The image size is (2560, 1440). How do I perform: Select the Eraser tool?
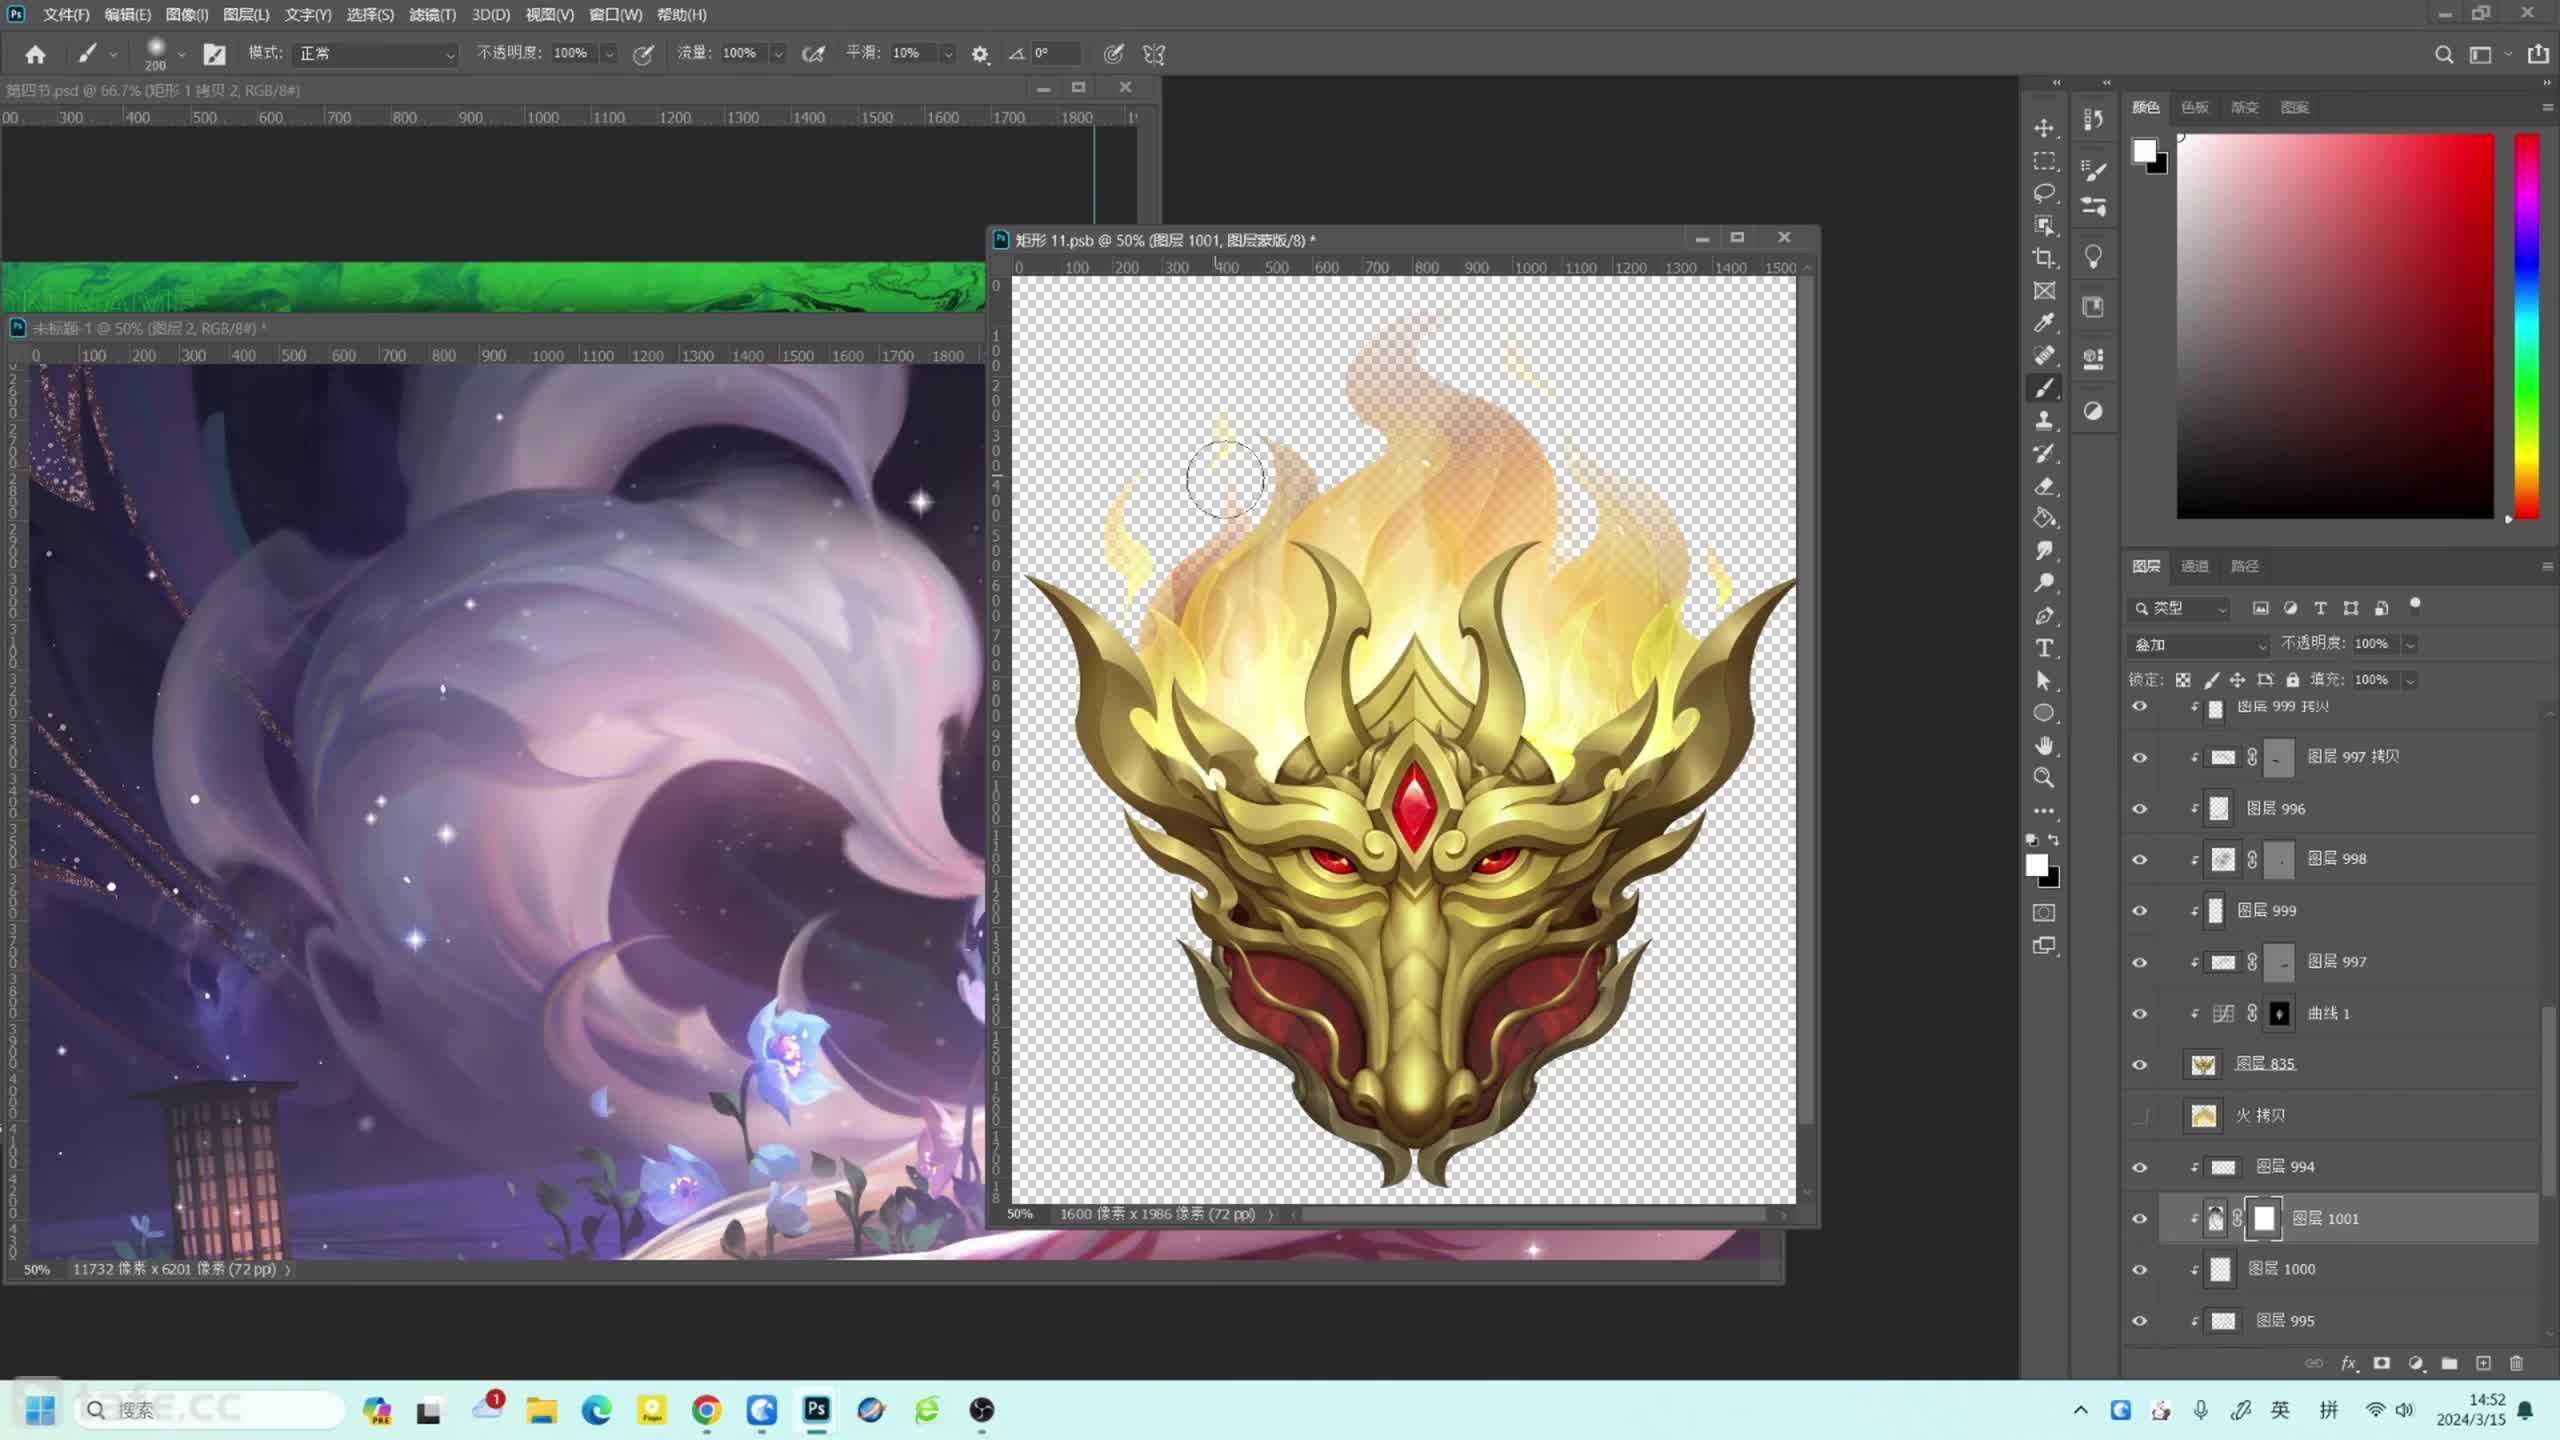point(2044,486)
